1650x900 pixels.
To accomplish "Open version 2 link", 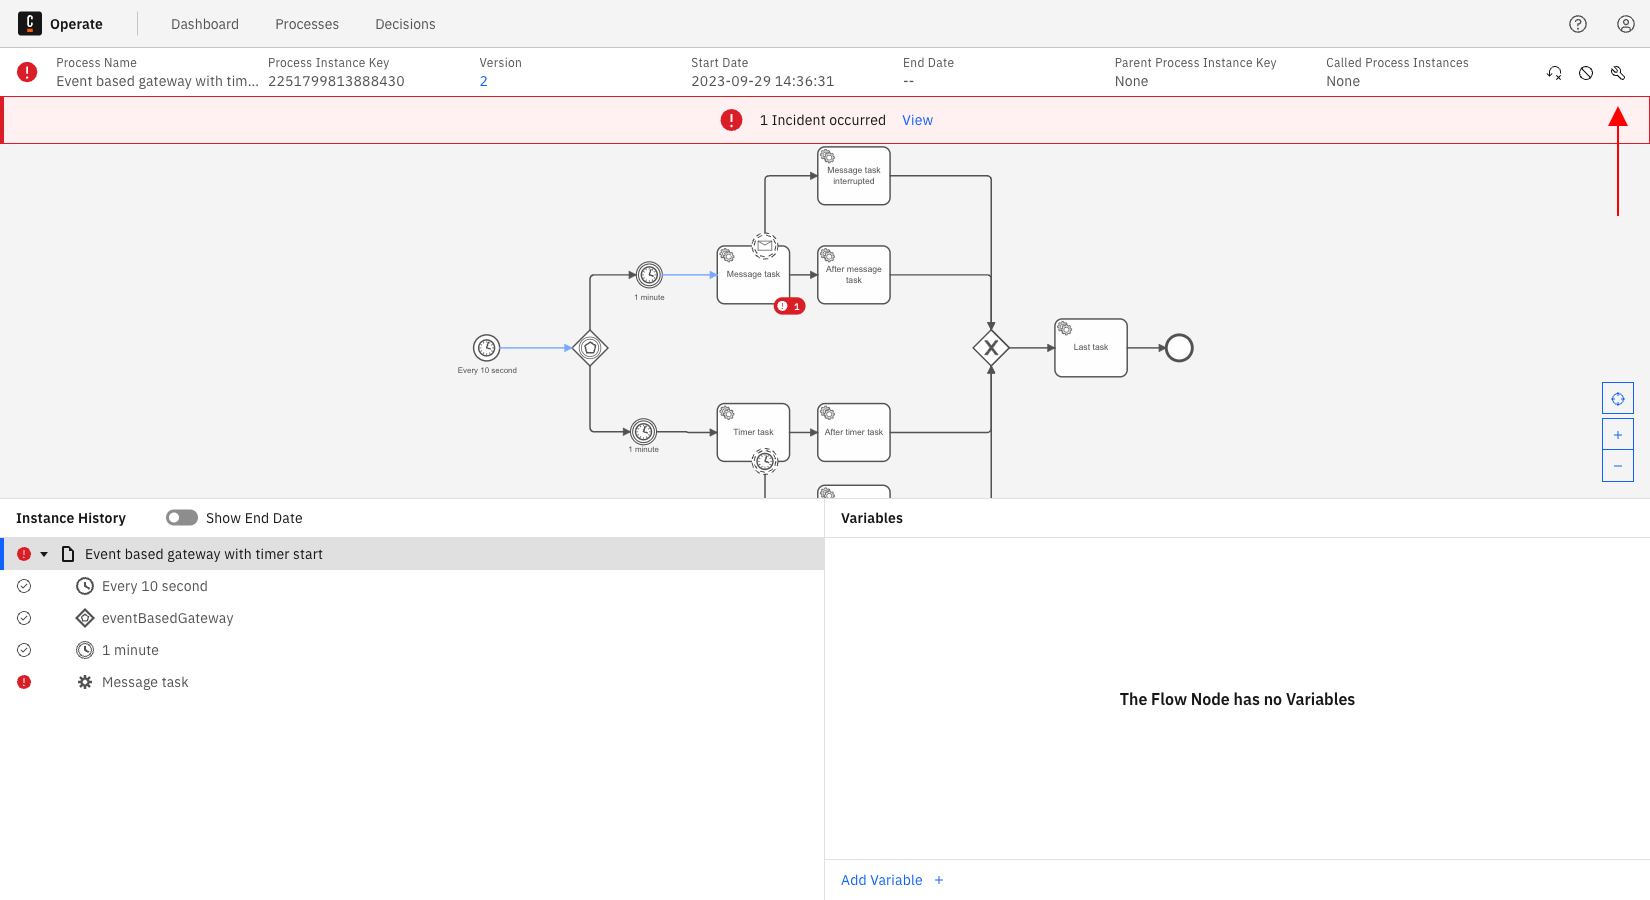I will 484,81.
